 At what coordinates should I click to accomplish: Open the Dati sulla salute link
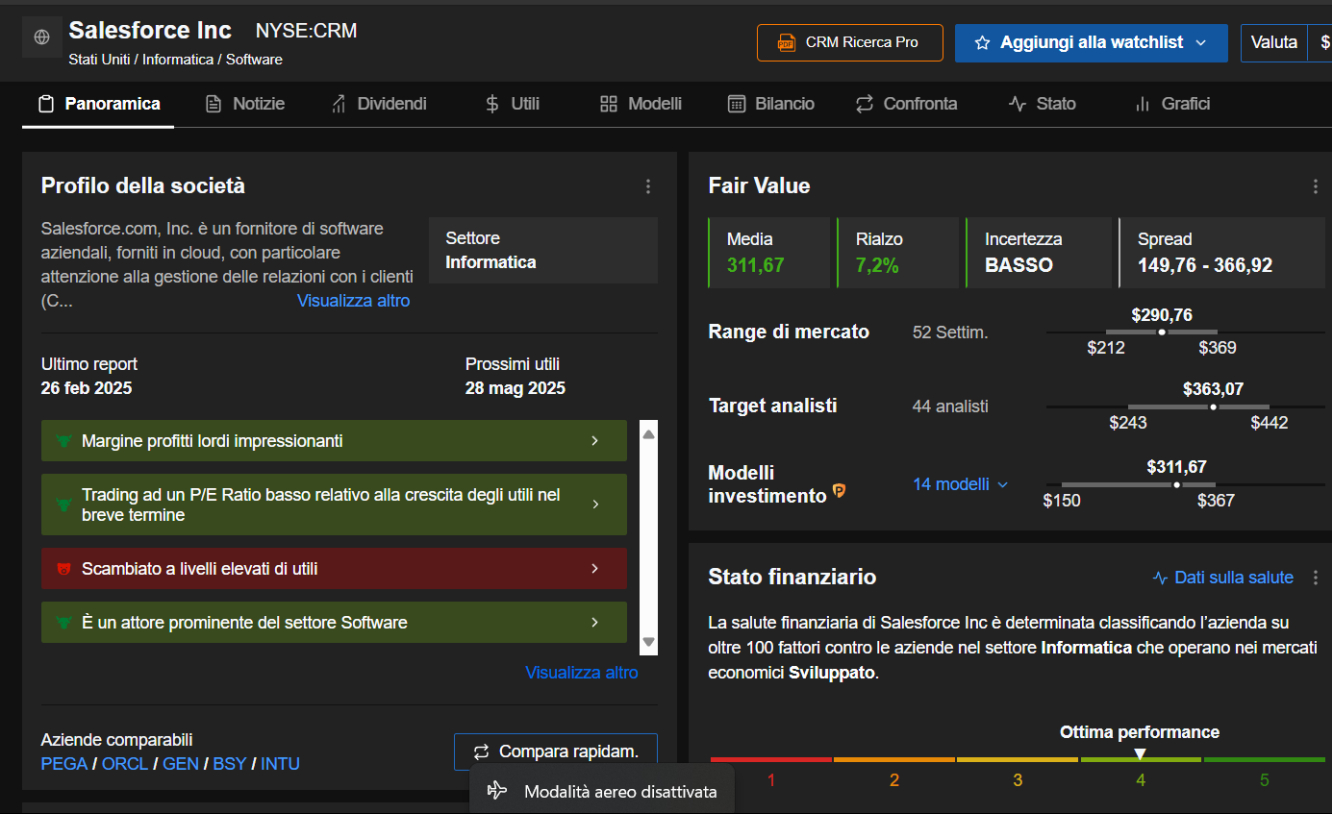coord(1223,578)
